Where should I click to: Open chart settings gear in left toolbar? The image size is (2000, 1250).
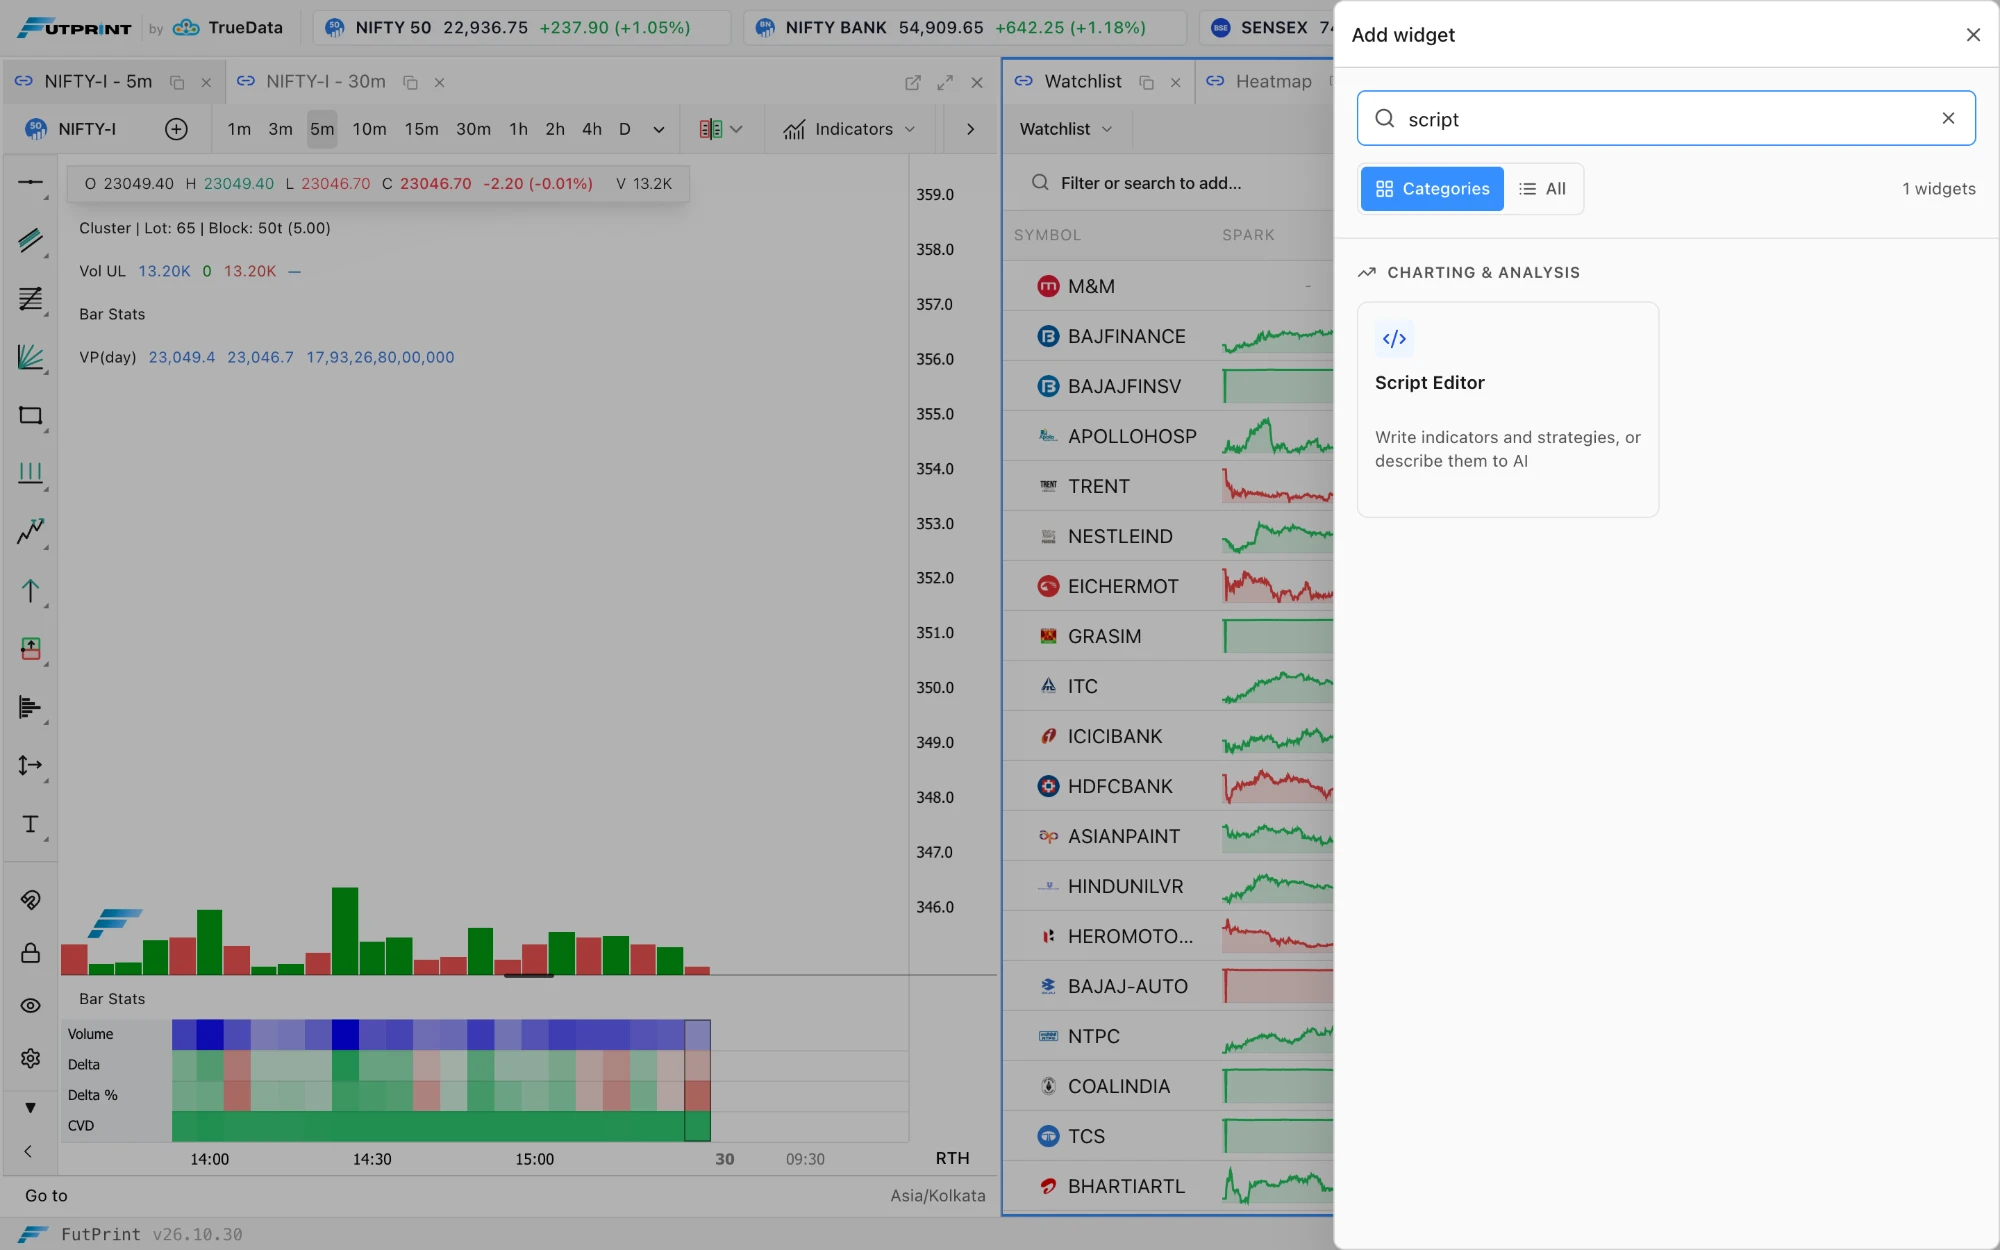click(30, 1058)
